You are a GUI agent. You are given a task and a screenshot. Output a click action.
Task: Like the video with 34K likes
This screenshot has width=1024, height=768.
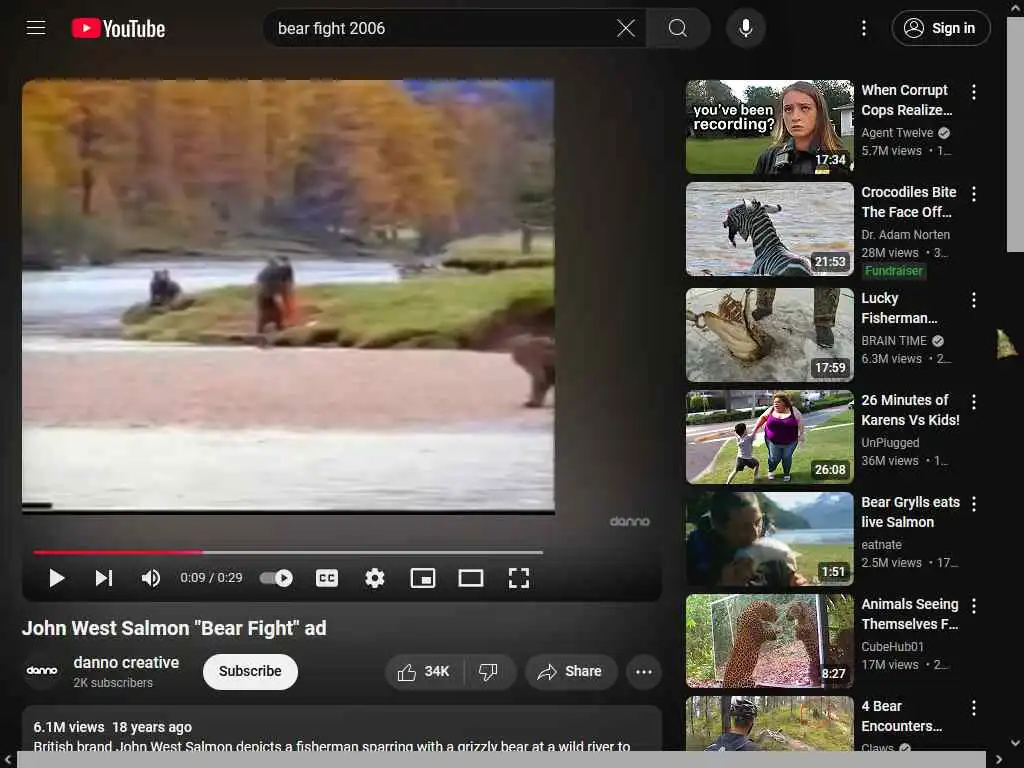[x=423, y=671]
